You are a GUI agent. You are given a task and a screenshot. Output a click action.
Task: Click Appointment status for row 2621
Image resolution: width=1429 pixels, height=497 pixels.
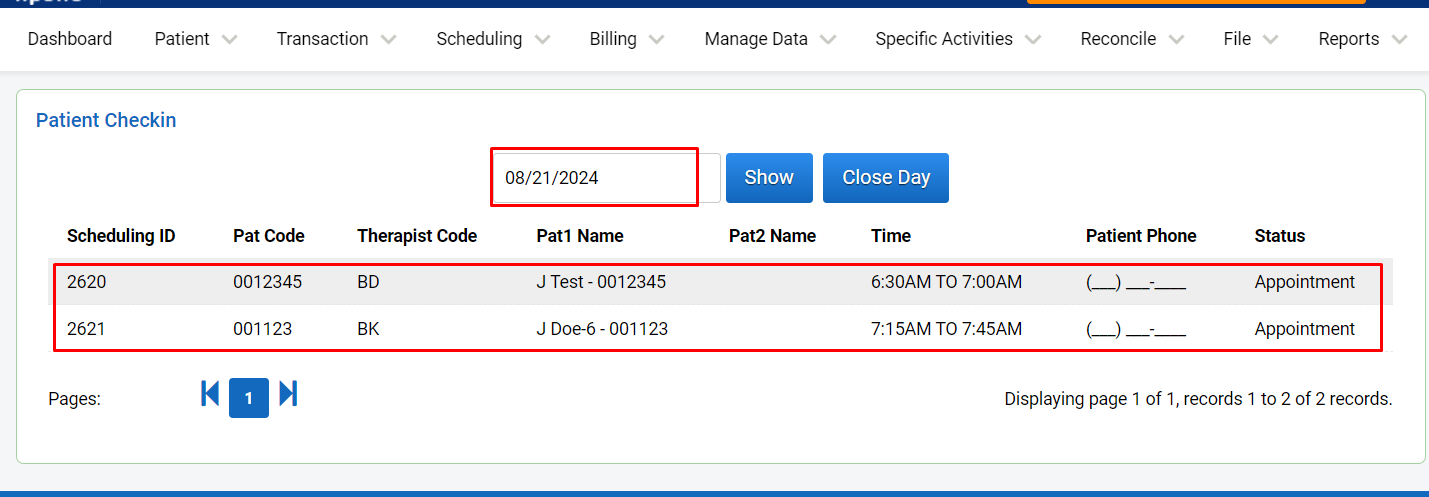1305,329
